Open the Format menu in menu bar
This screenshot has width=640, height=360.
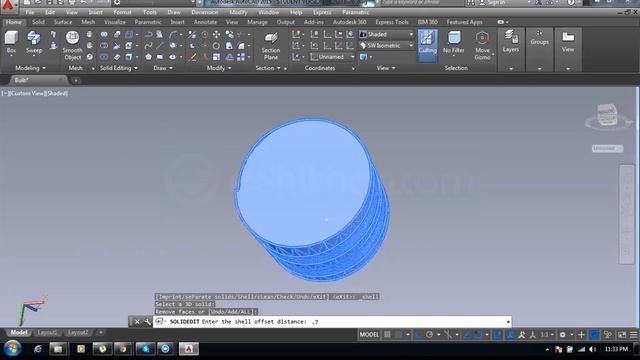tap(122, 12)
